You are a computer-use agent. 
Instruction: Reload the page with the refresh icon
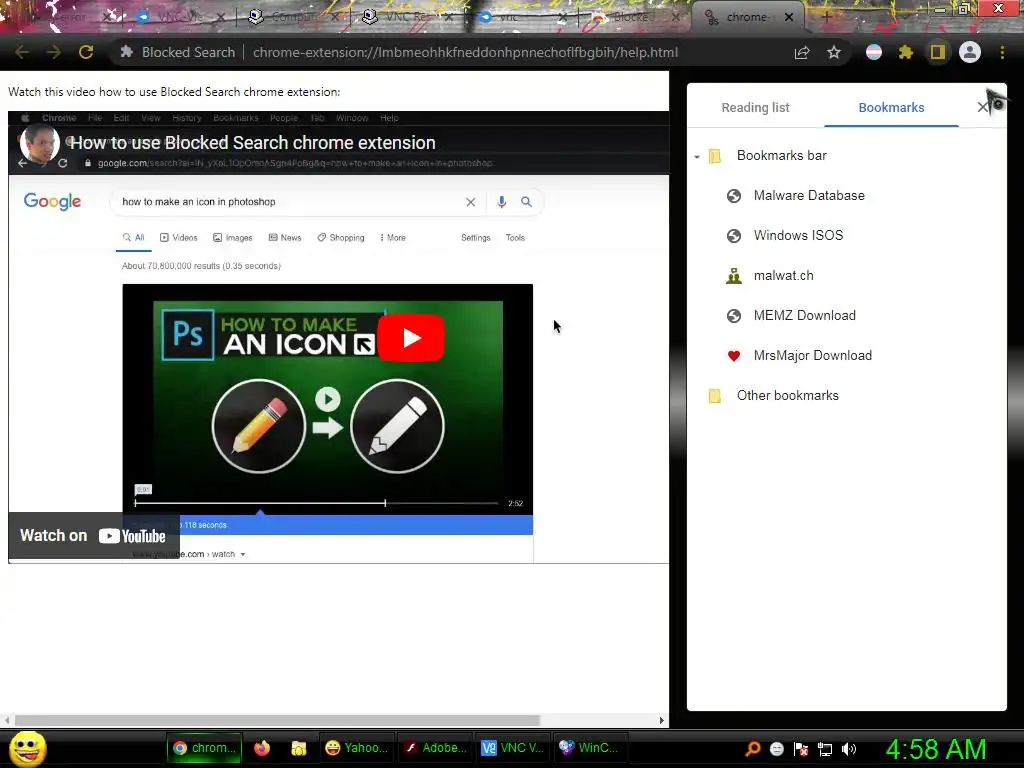(86, 52)
